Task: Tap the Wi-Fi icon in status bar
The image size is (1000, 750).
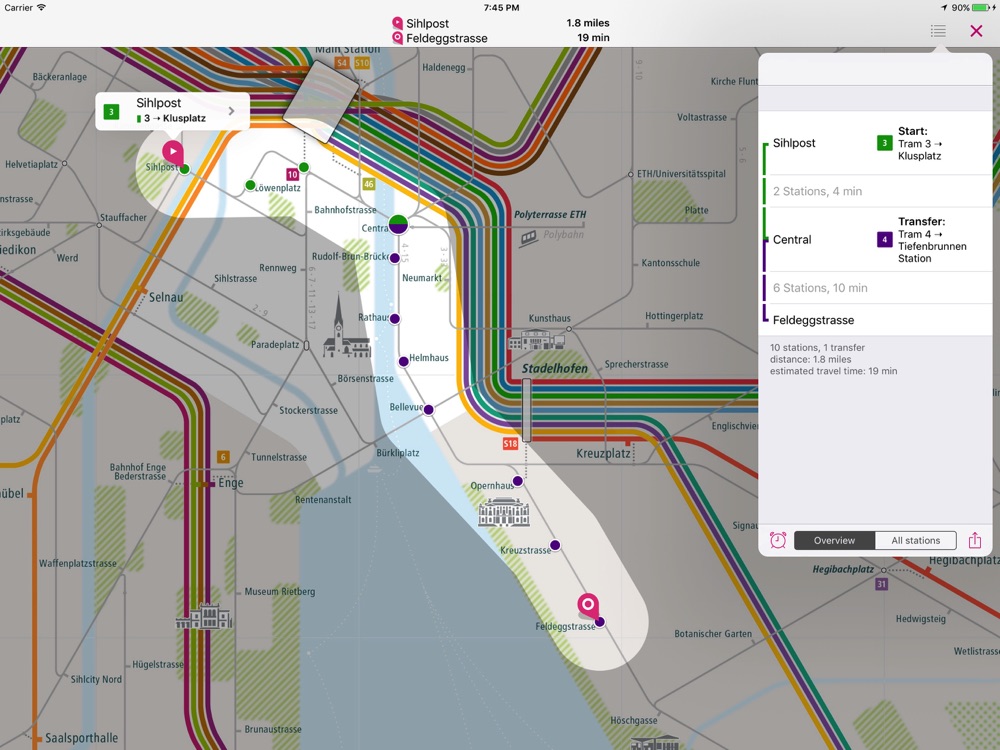Action: pyautogui.click(x=41, y=8)
